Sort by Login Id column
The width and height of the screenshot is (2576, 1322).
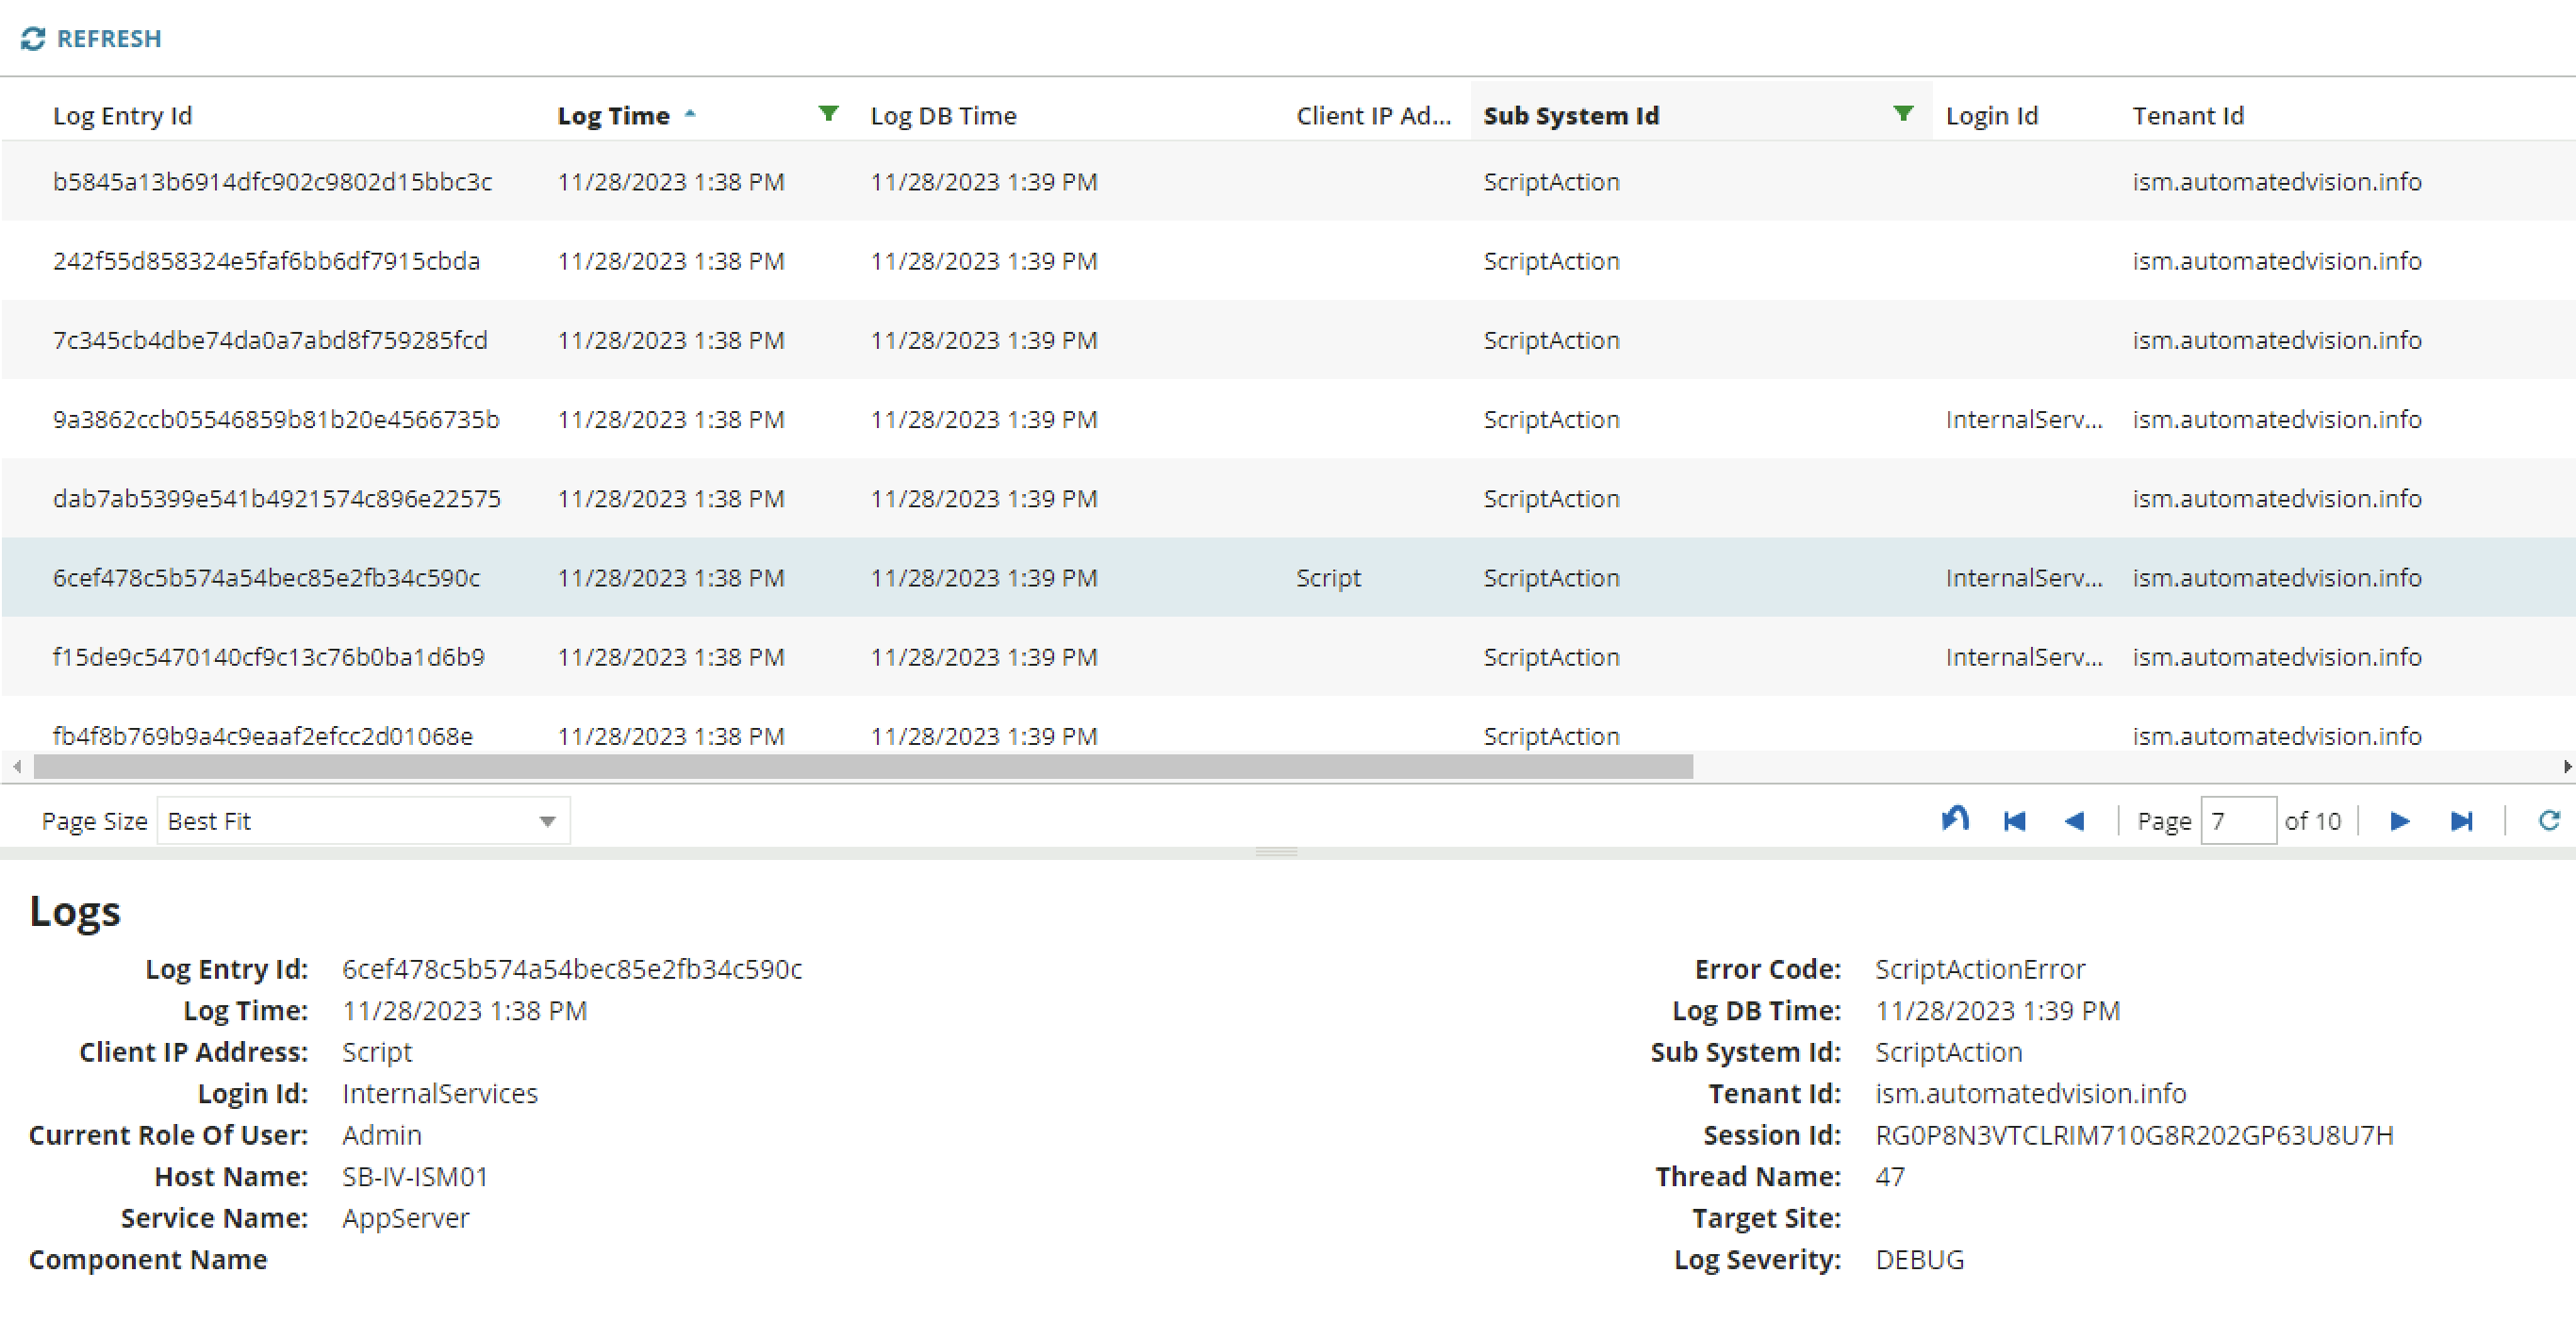coord(1991,115)
